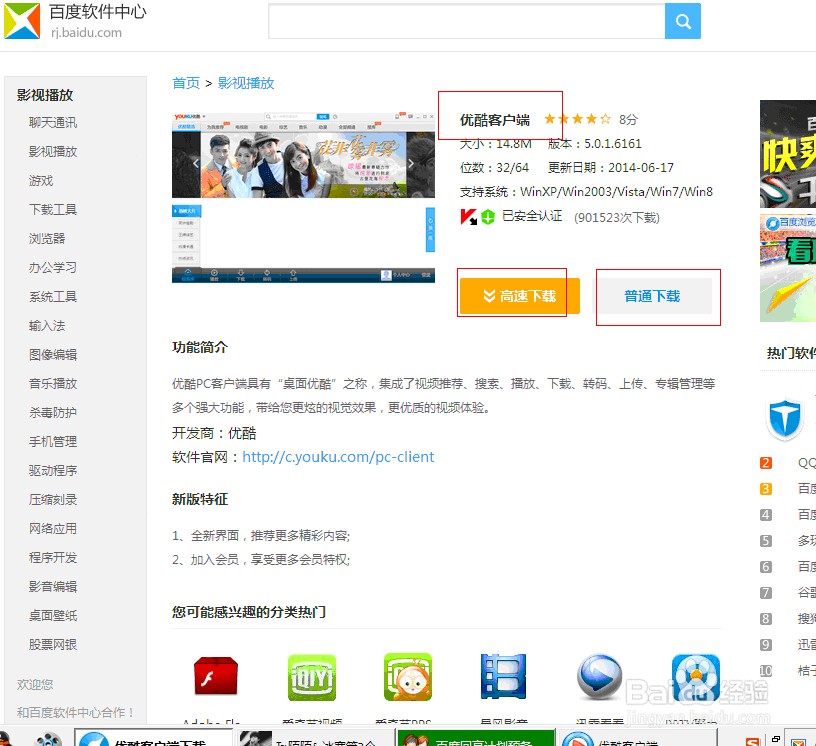Click next arrow on screenshot carousel
816x746 pixels.
pos(411,163)
